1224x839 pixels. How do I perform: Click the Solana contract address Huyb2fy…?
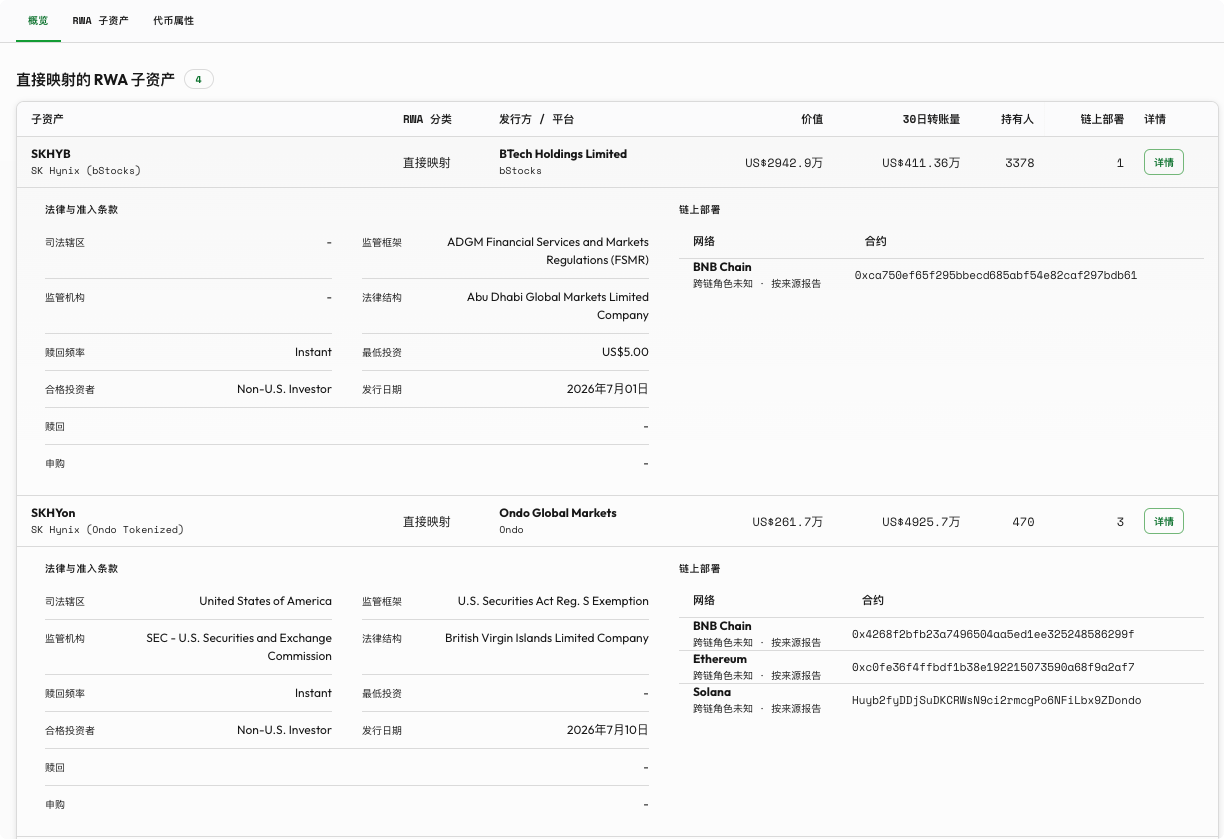(x=996, y=700)
